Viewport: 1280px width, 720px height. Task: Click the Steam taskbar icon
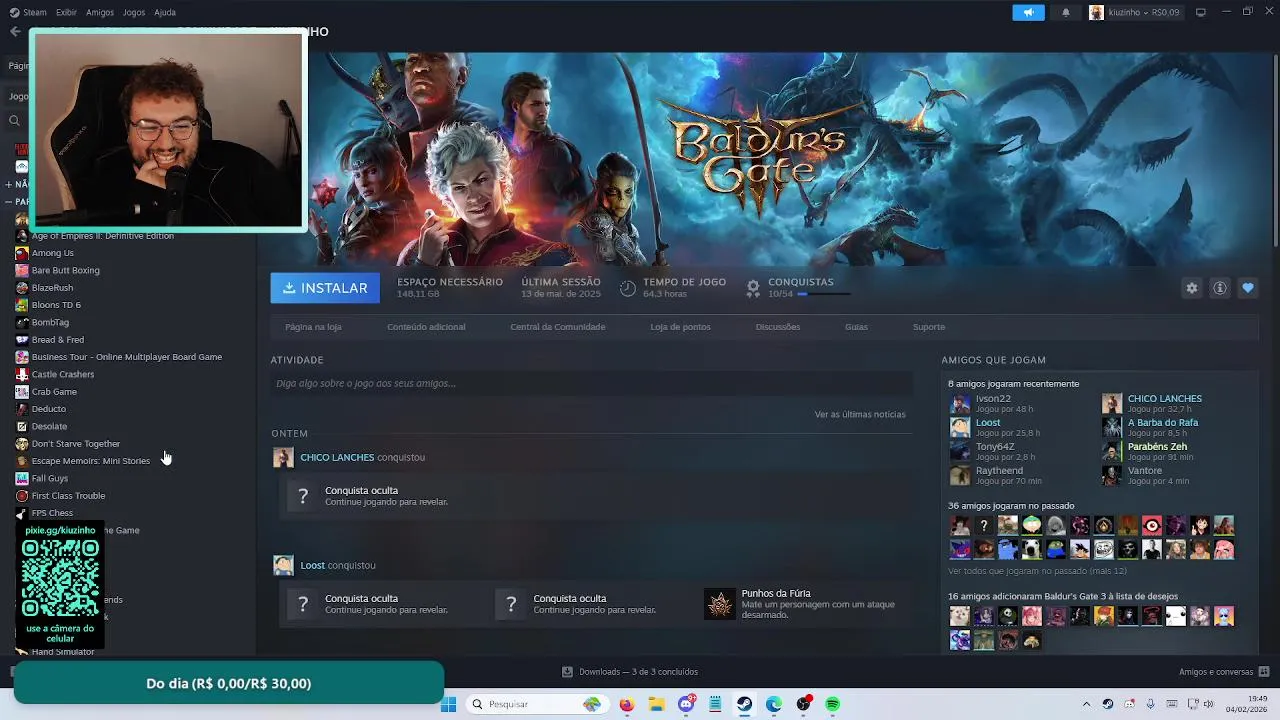click(745, 704)
